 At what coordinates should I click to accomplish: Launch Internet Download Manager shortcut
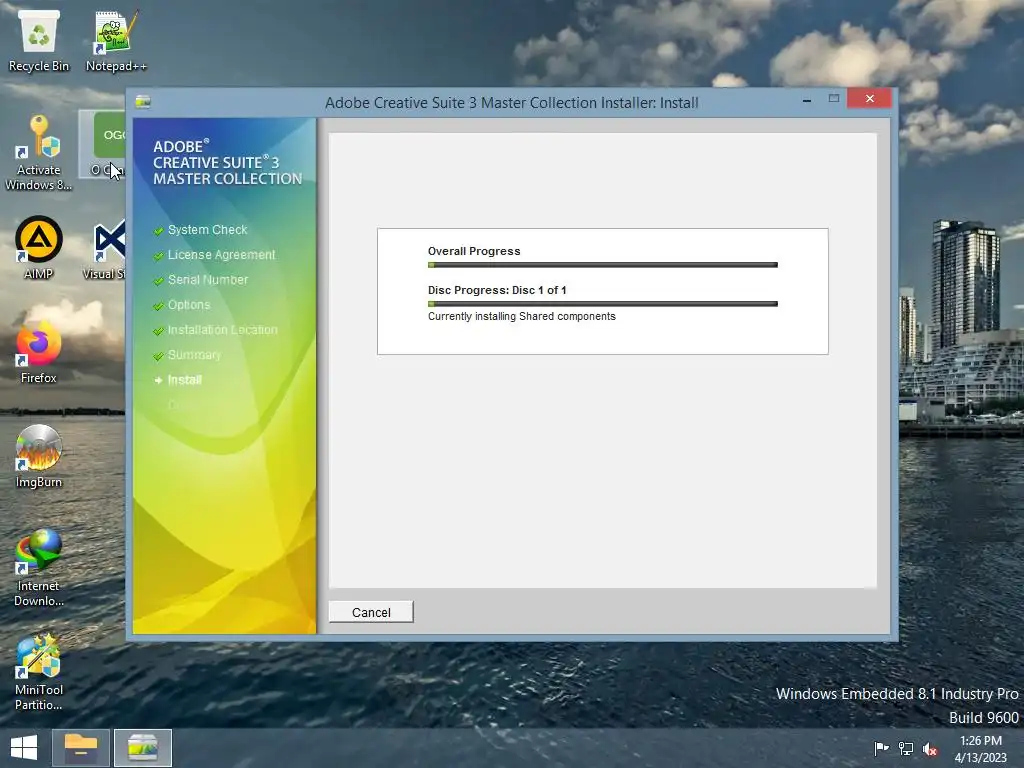pos(39,568)
